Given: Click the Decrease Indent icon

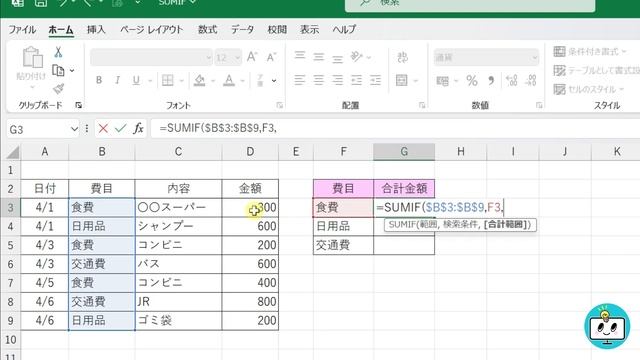Looking at the screenshot, I should (x=356, y=80).
